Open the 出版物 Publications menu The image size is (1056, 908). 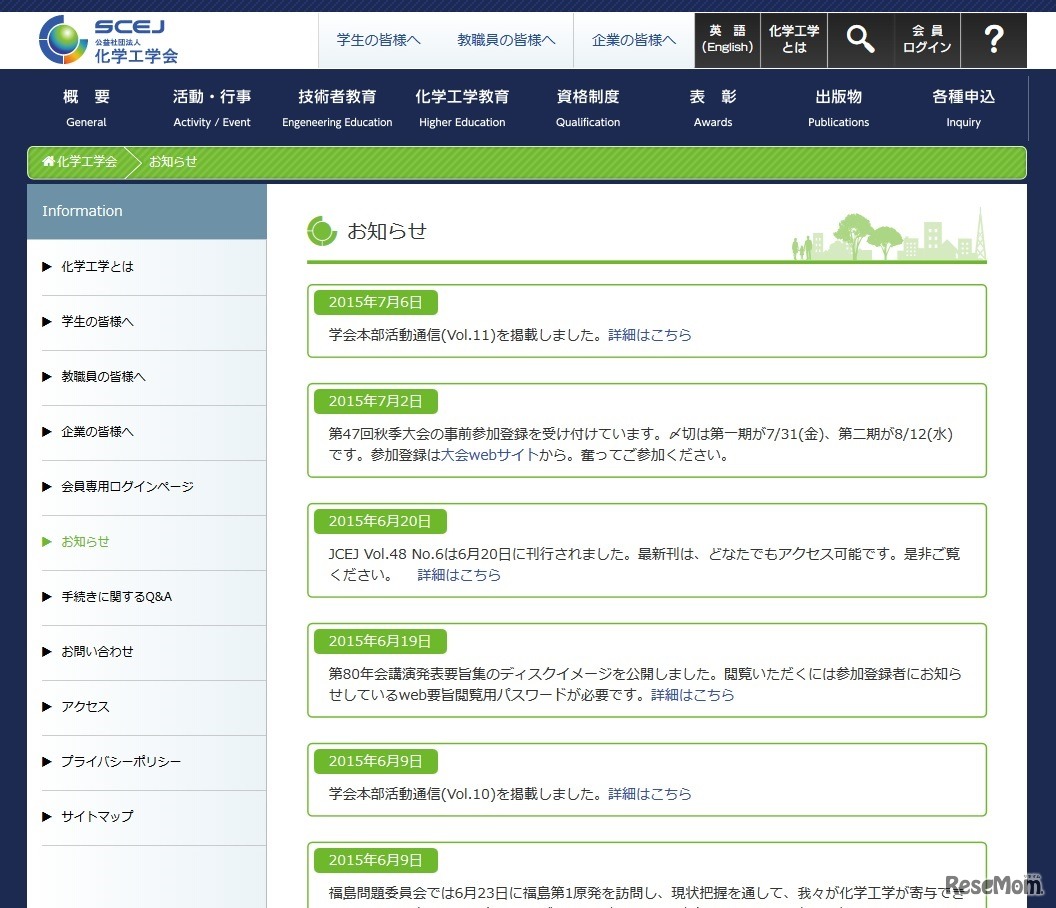(x=837, y=108)
